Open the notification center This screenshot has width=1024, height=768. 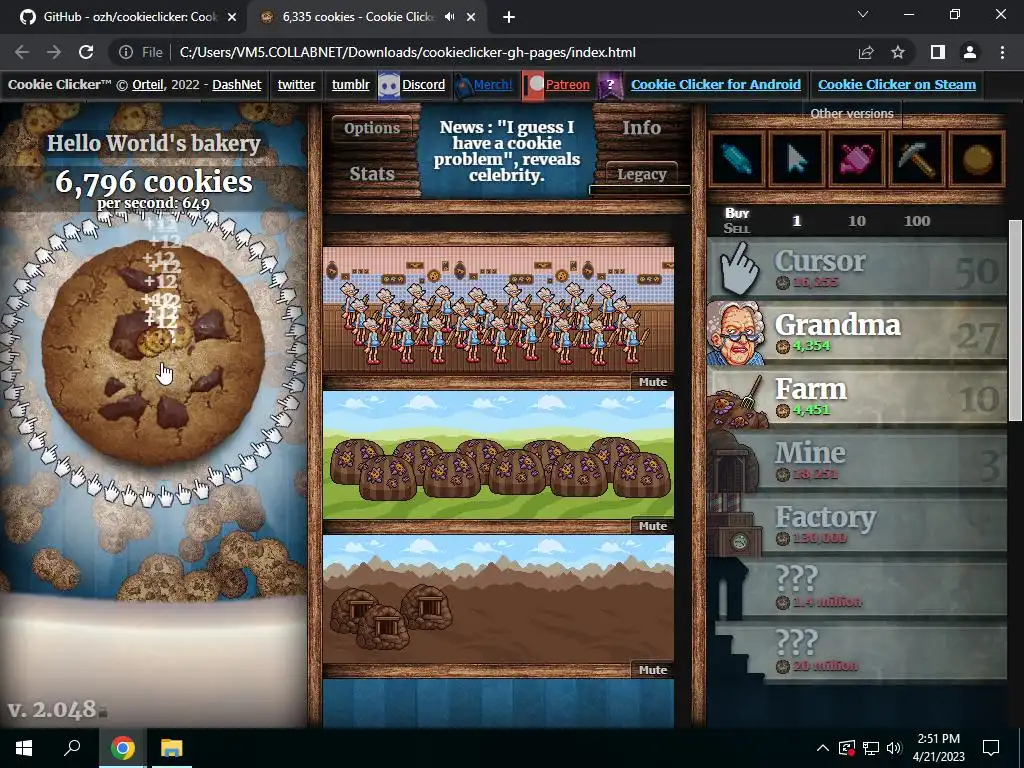[x=991, y=748]
